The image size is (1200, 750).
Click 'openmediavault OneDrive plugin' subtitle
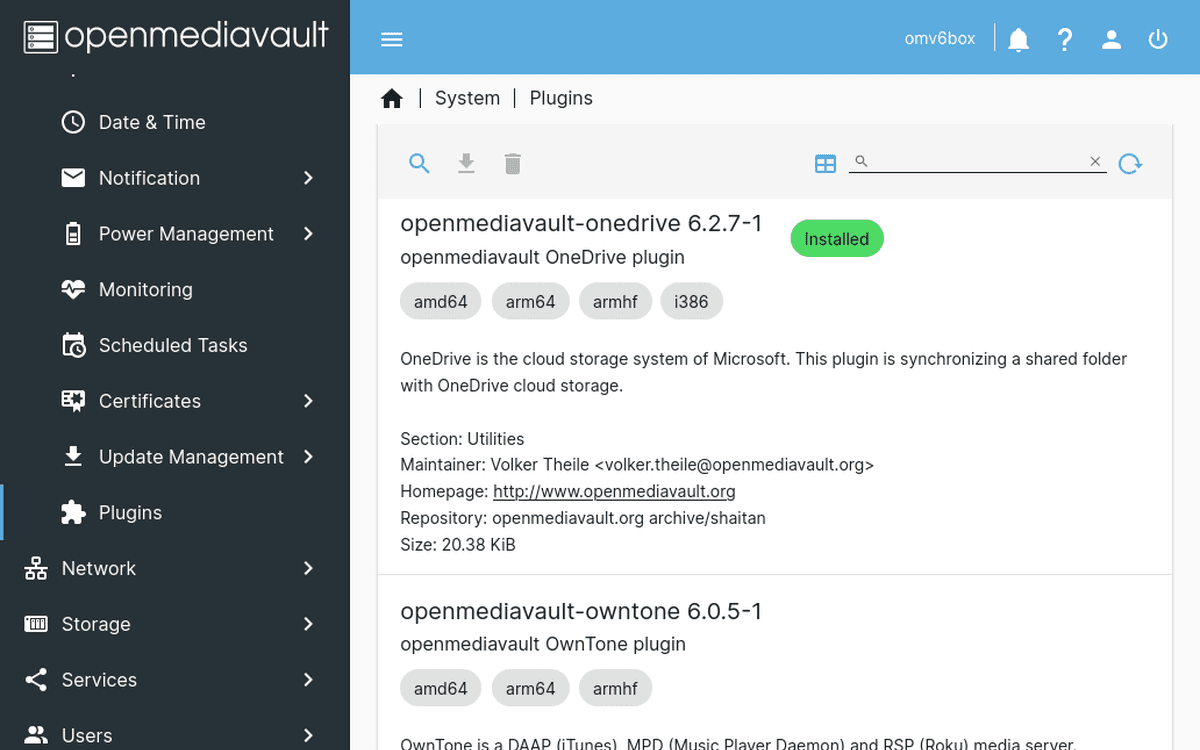542,257
